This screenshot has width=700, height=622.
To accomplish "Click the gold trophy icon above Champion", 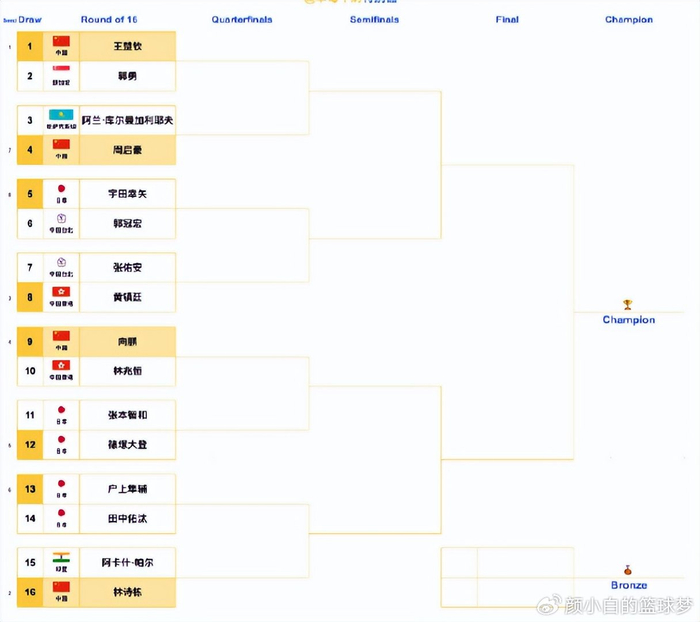I will click(x=628, y=305).
